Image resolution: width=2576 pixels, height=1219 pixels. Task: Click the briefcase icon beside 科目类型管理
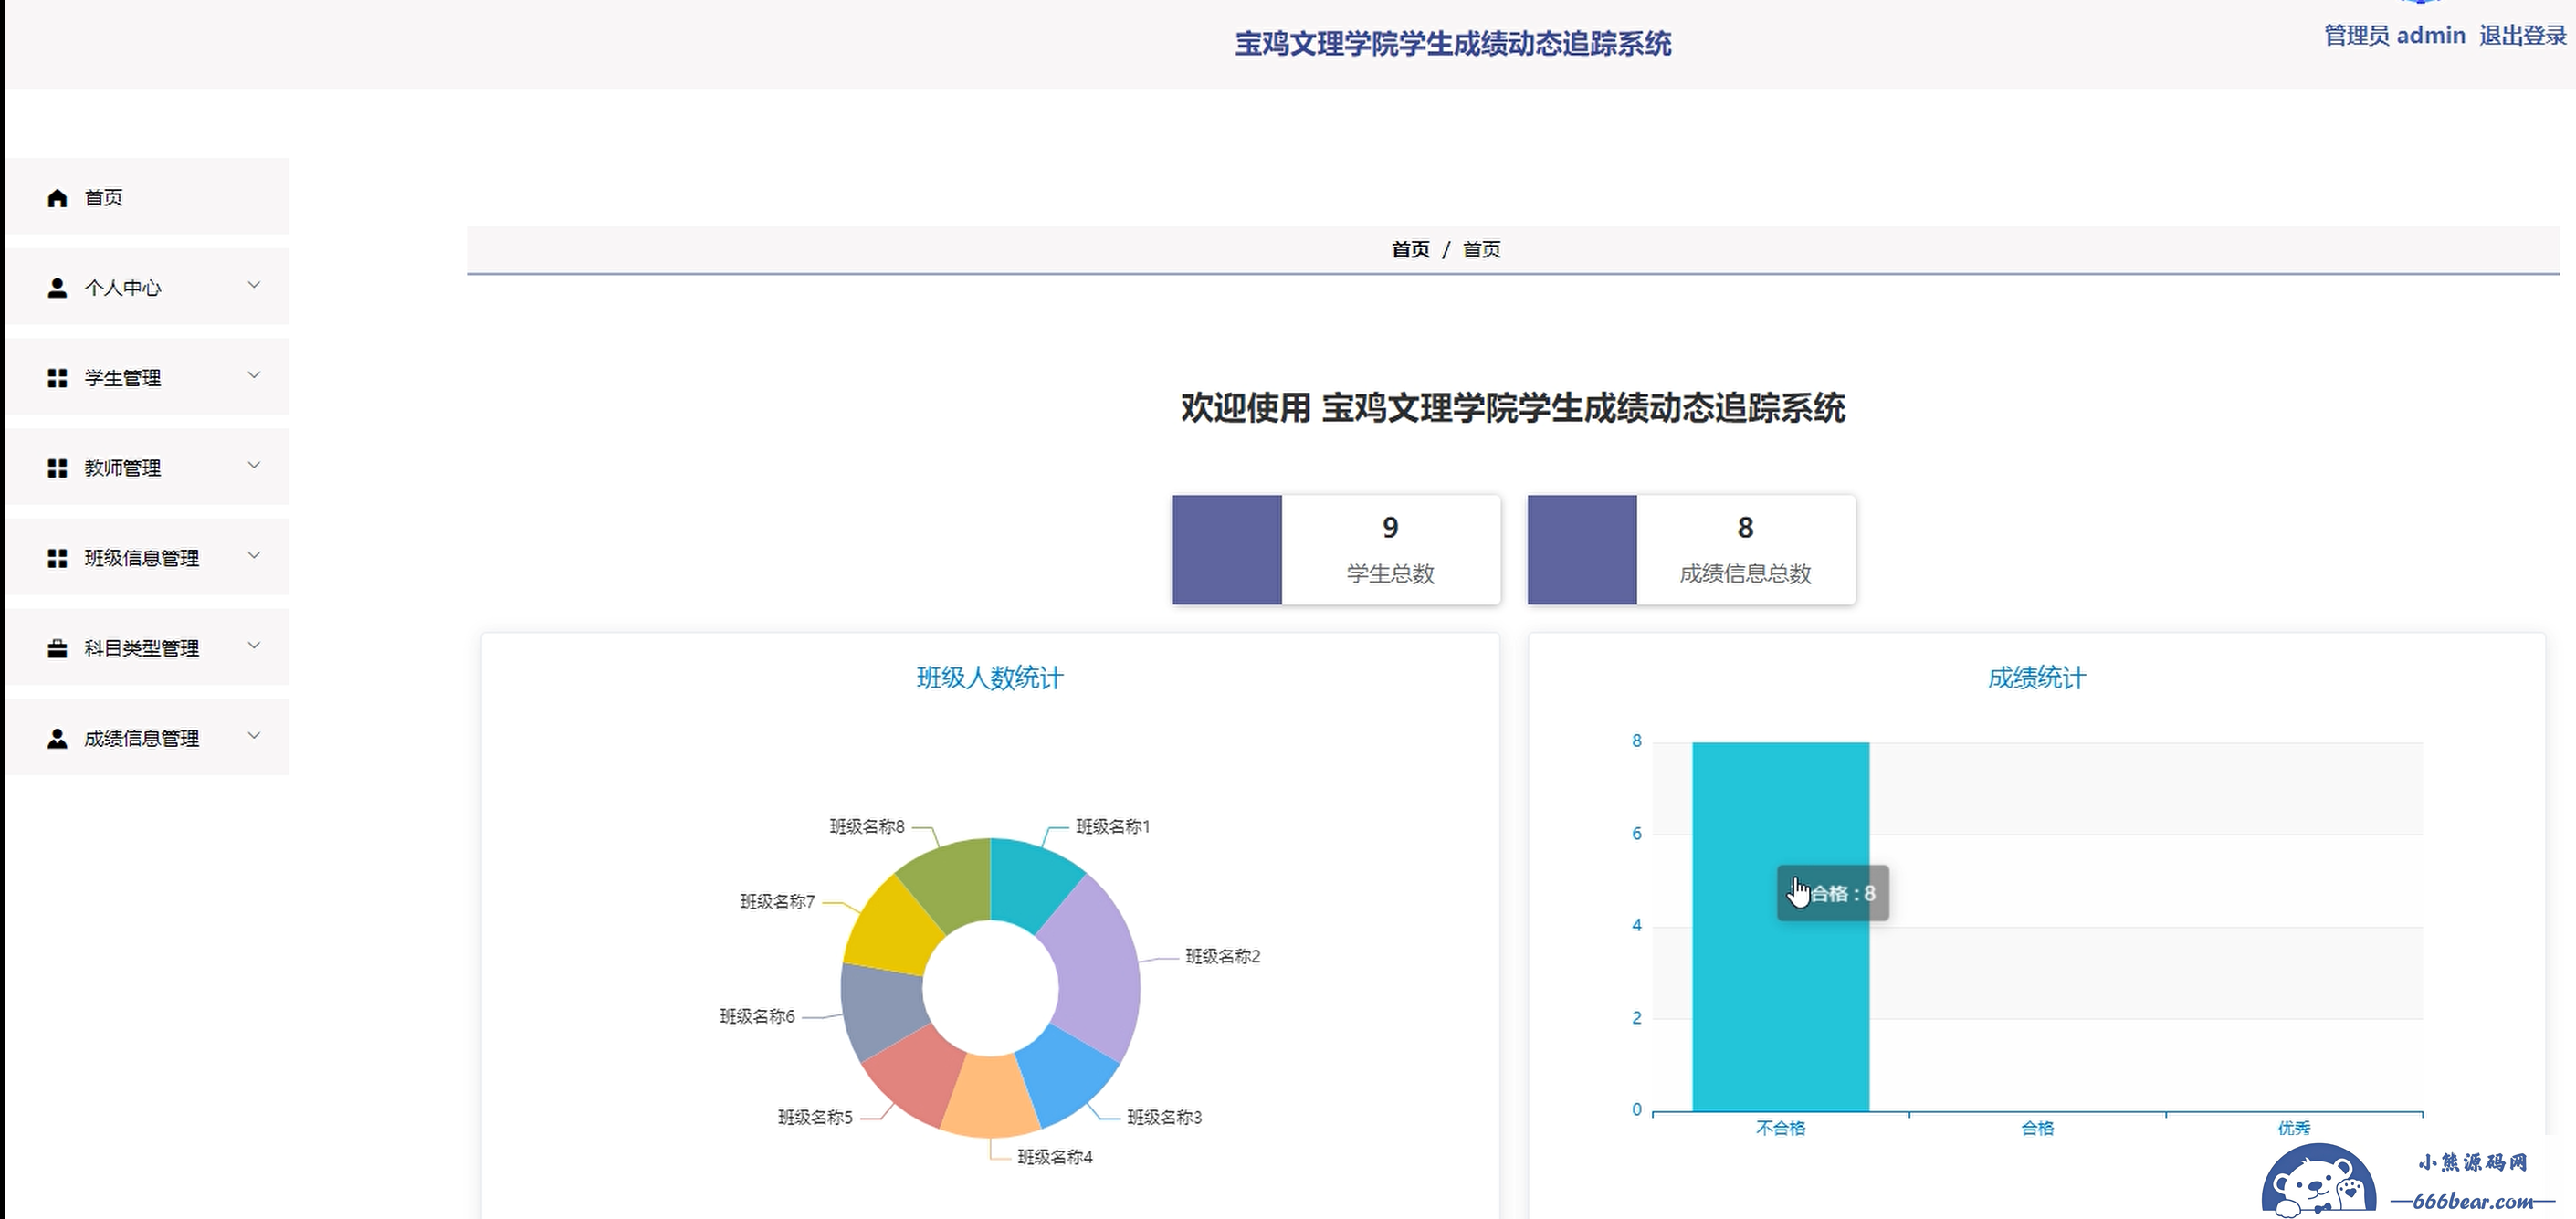coord(57,648)
